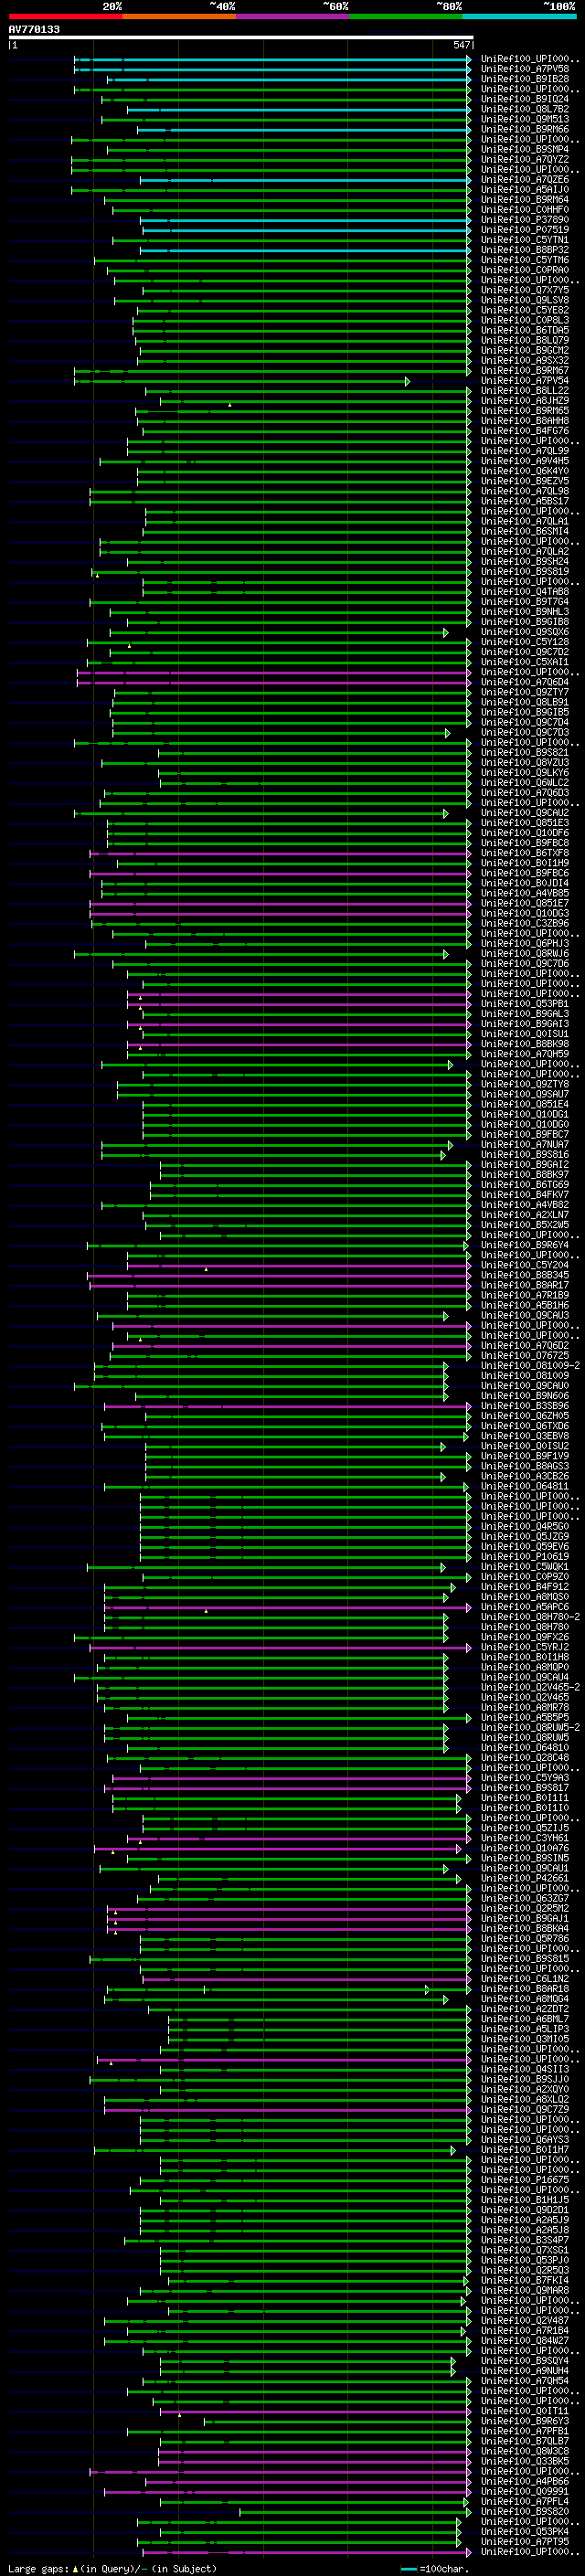Select the UniRef100_C0HHF0 label
585x2576 pixels.
[525, 210]
